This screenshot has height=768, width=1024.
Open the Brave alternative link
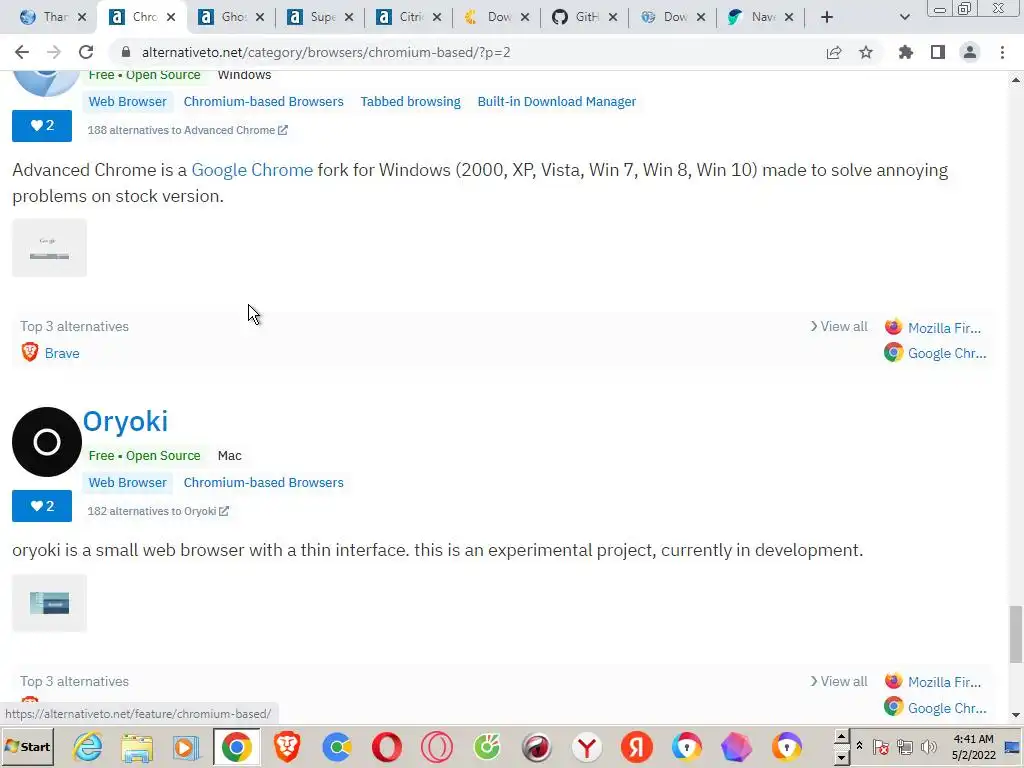[x=62, y=353]
